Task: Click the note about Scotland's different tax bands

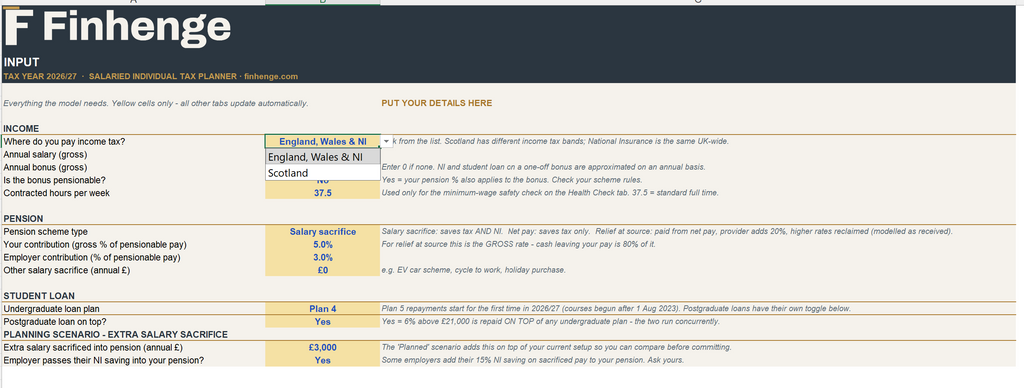Action: tap(560, 141)
